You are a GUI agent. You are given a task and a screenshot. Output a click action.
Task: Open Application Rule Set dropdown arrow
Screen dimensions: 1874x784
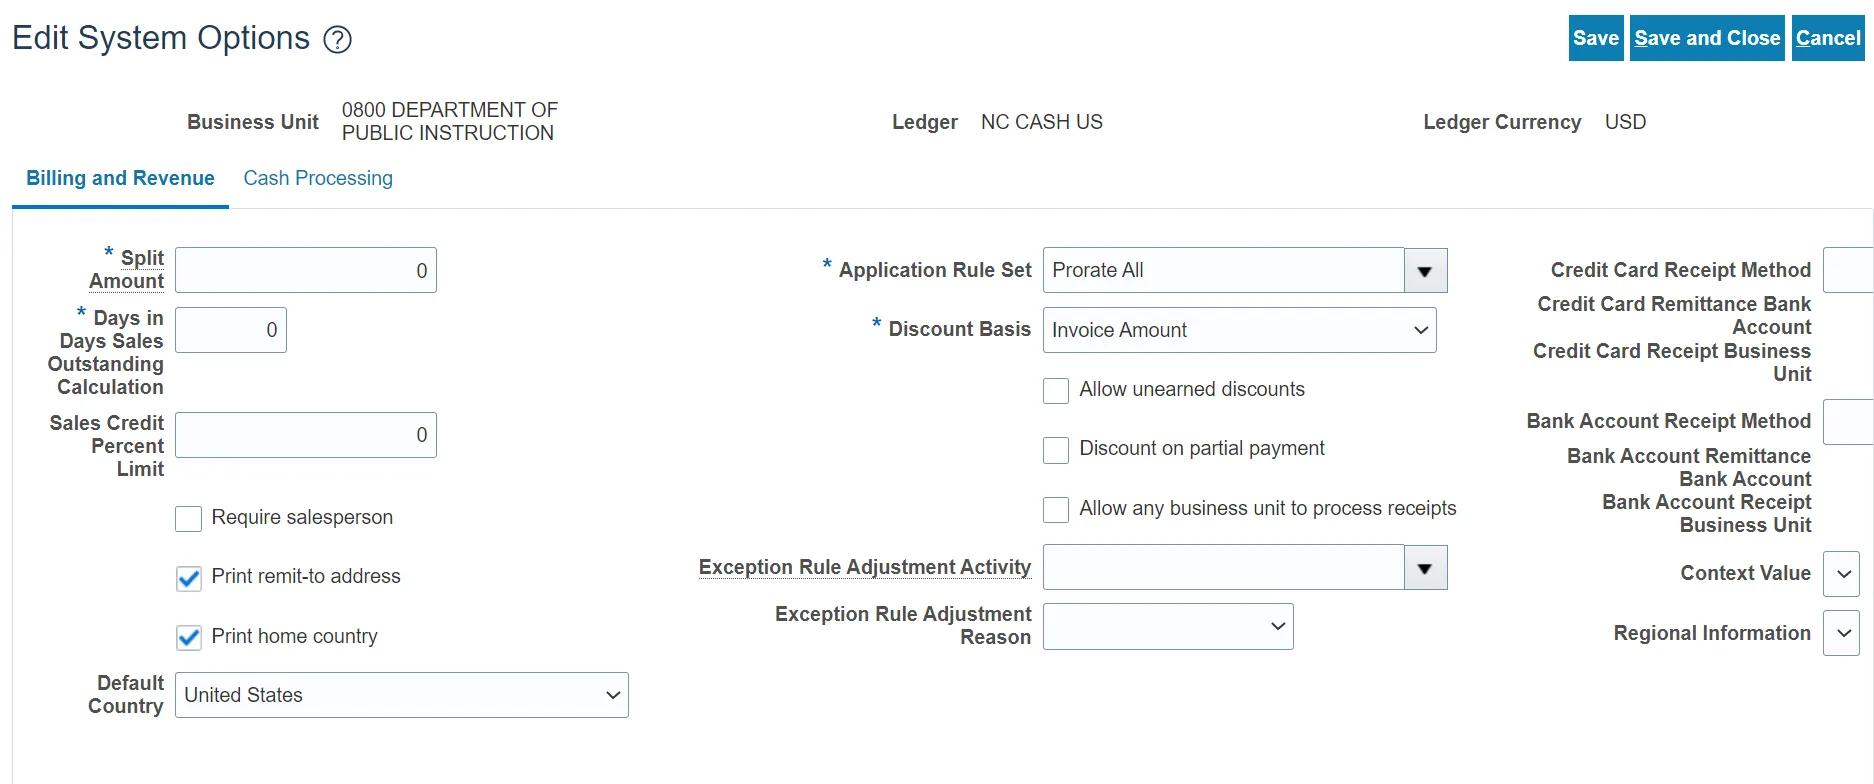click(x=1425, y=271)
